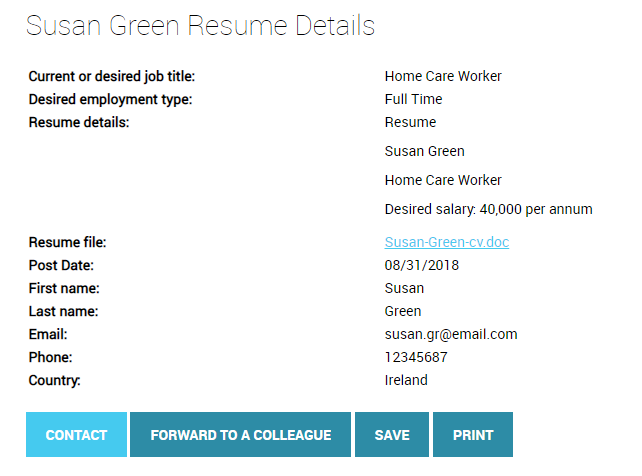
Task: Click the 'Country:' label
Action: (54, 380)
